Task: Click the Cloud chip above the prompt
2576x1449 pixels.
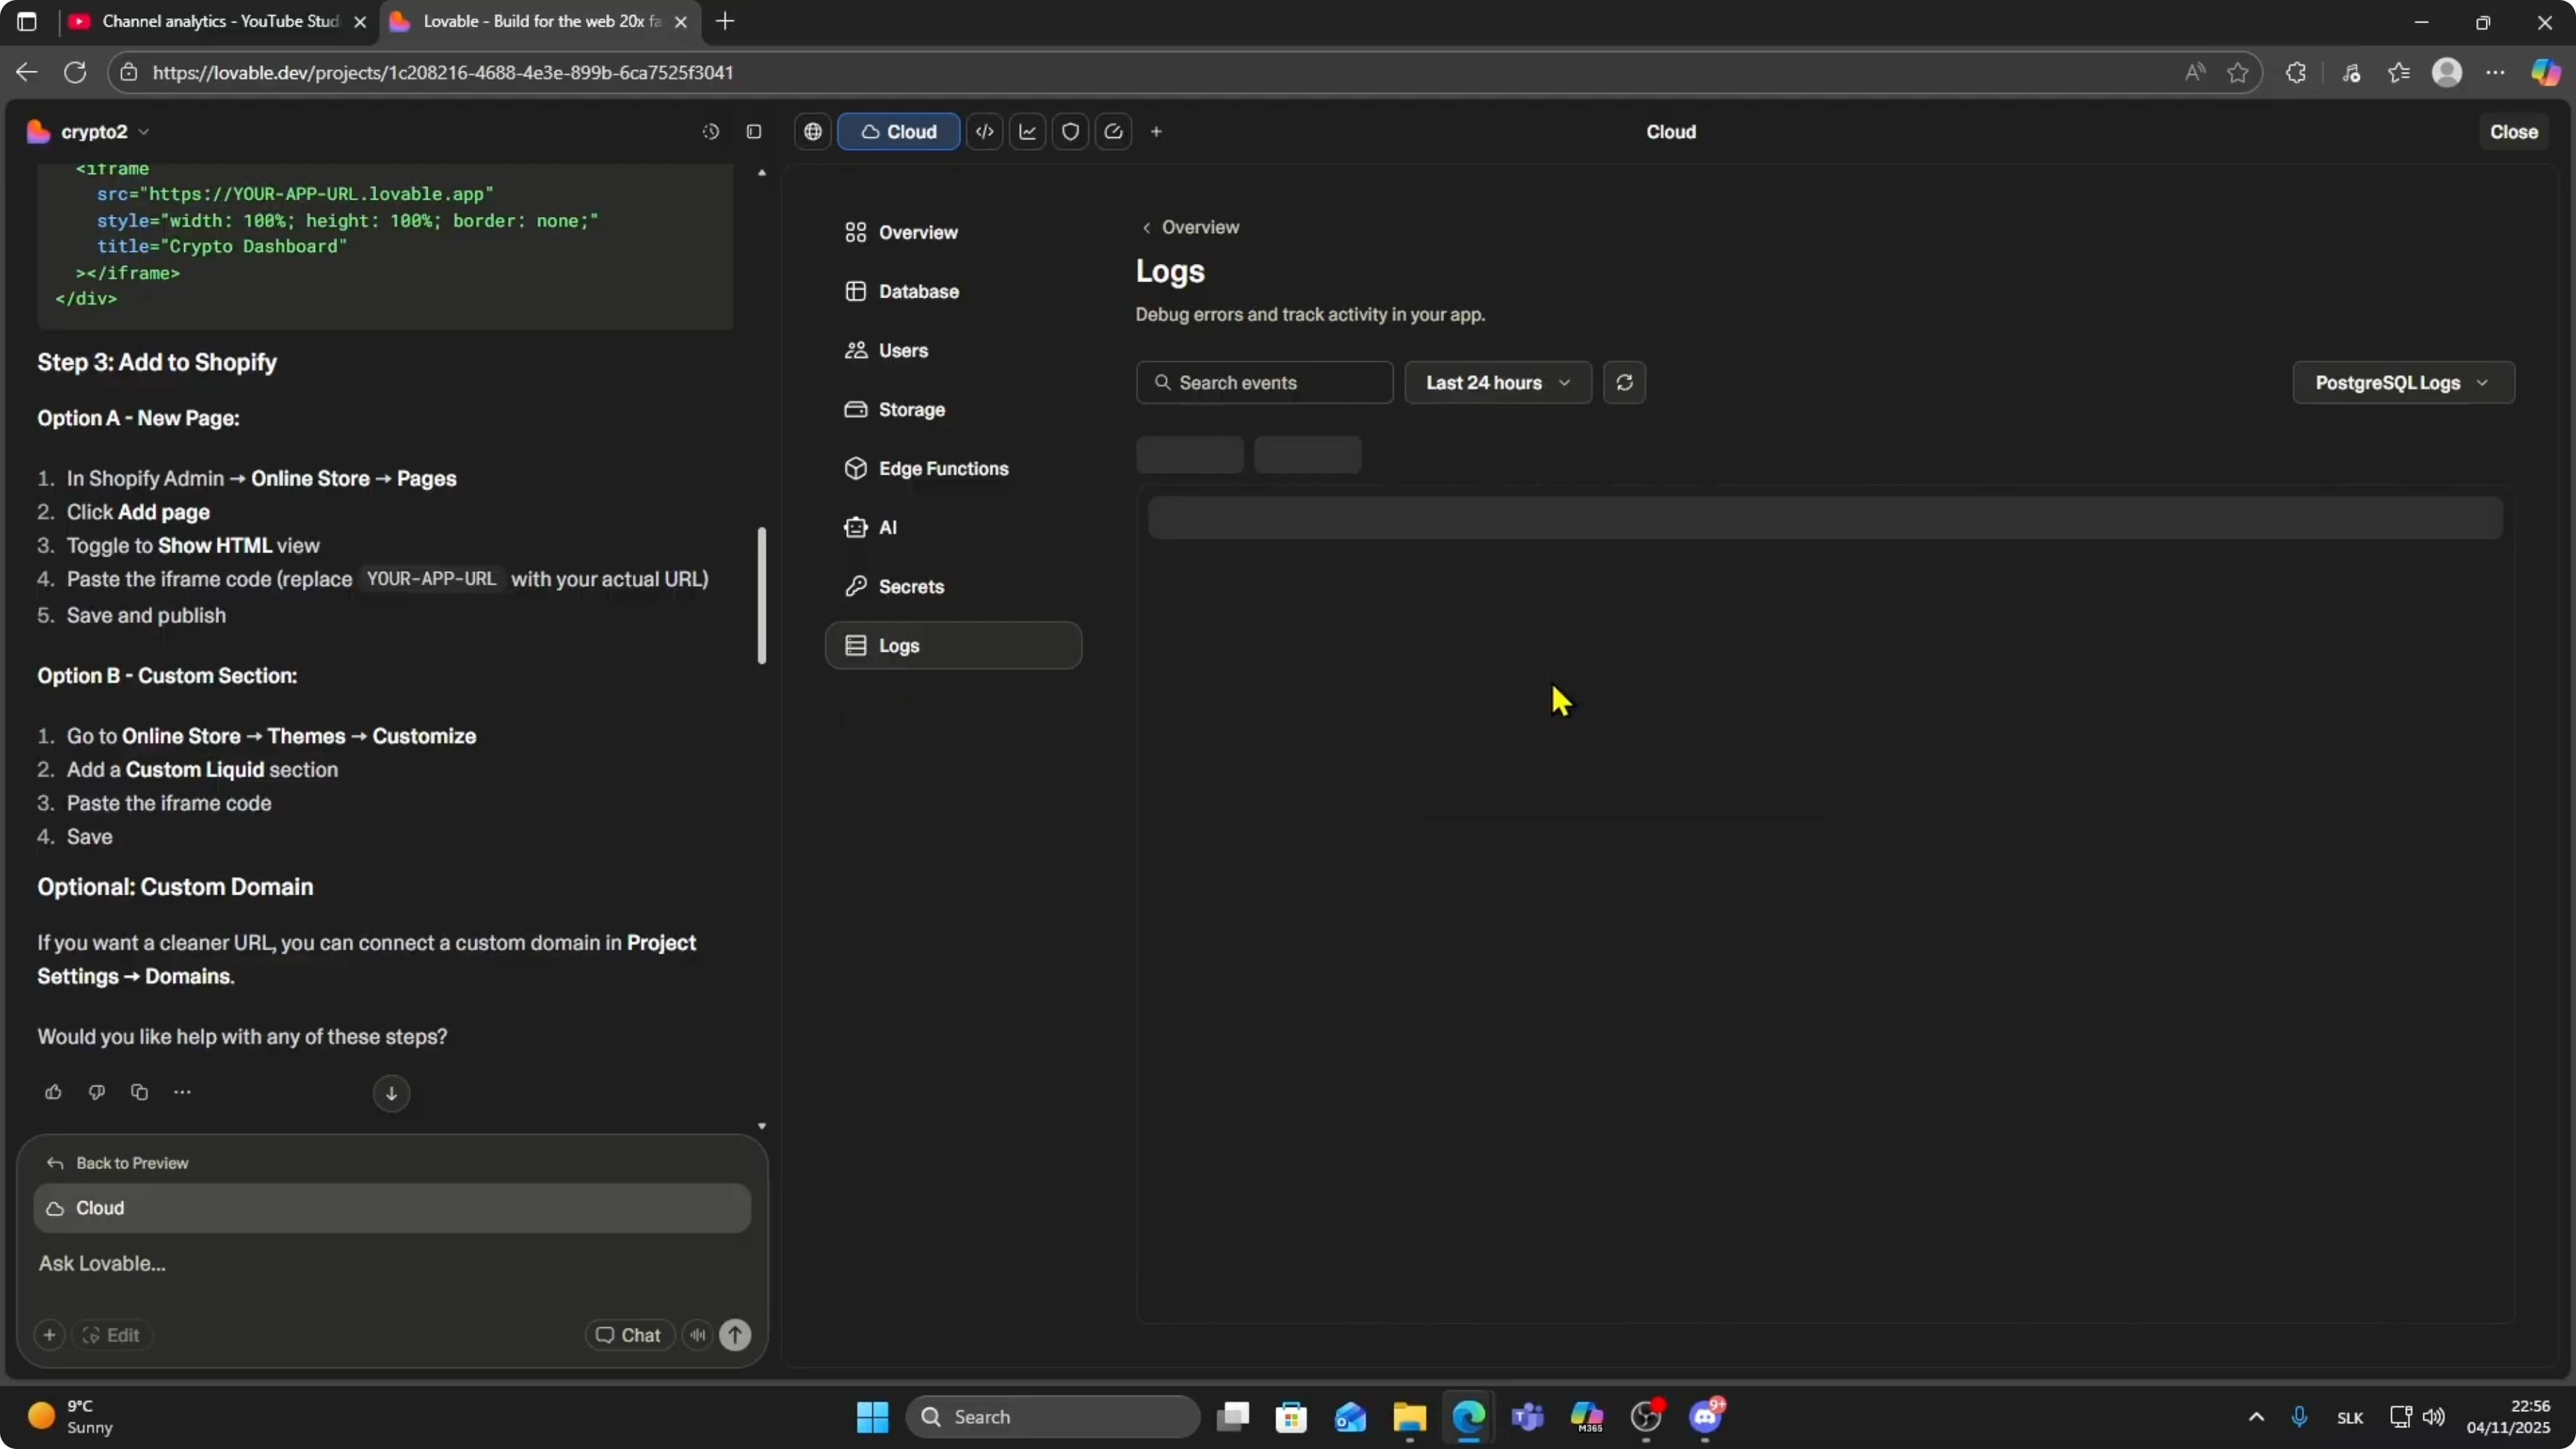Action: [x=392, y=1208]
